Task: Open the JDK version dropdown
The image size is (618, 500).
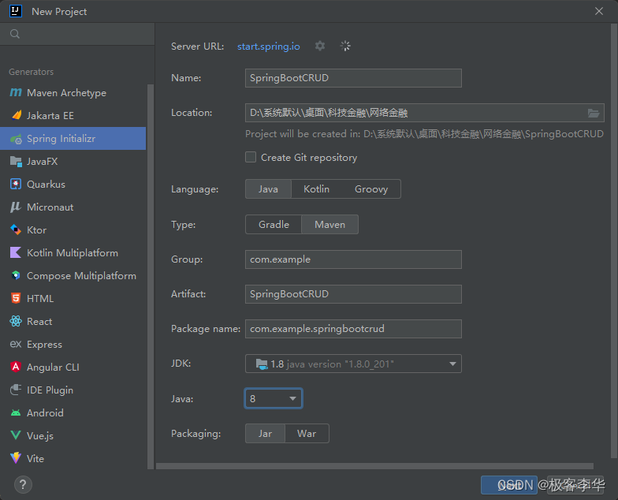Action: coord(453,364)
